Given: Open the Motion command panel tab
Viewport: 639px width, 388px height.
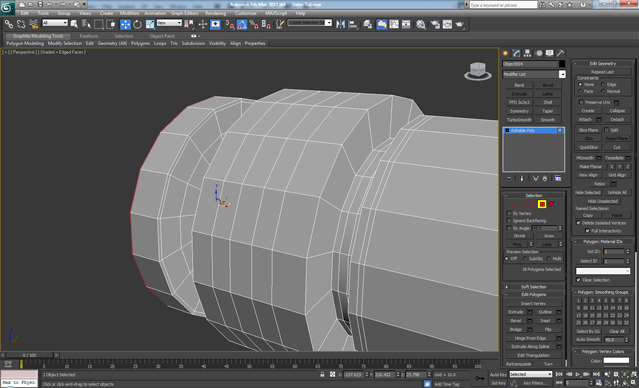Looking at the screenshot, I should pyautogui.click(x=539, y=53).
